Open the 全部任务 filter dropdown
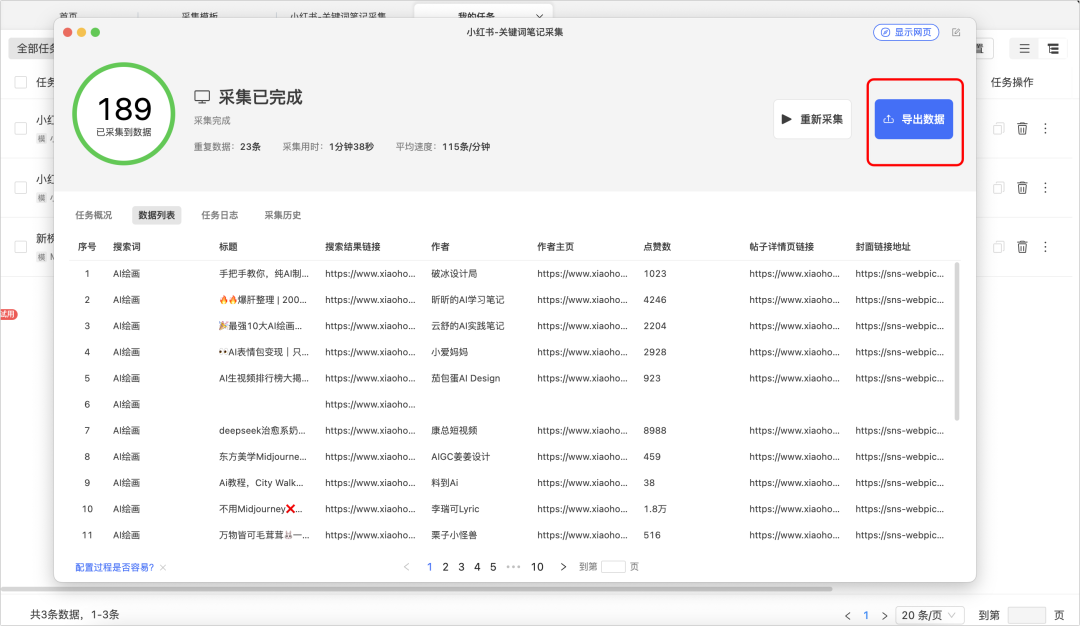This screenshot has width=1080, height=626. pos(33,48)
